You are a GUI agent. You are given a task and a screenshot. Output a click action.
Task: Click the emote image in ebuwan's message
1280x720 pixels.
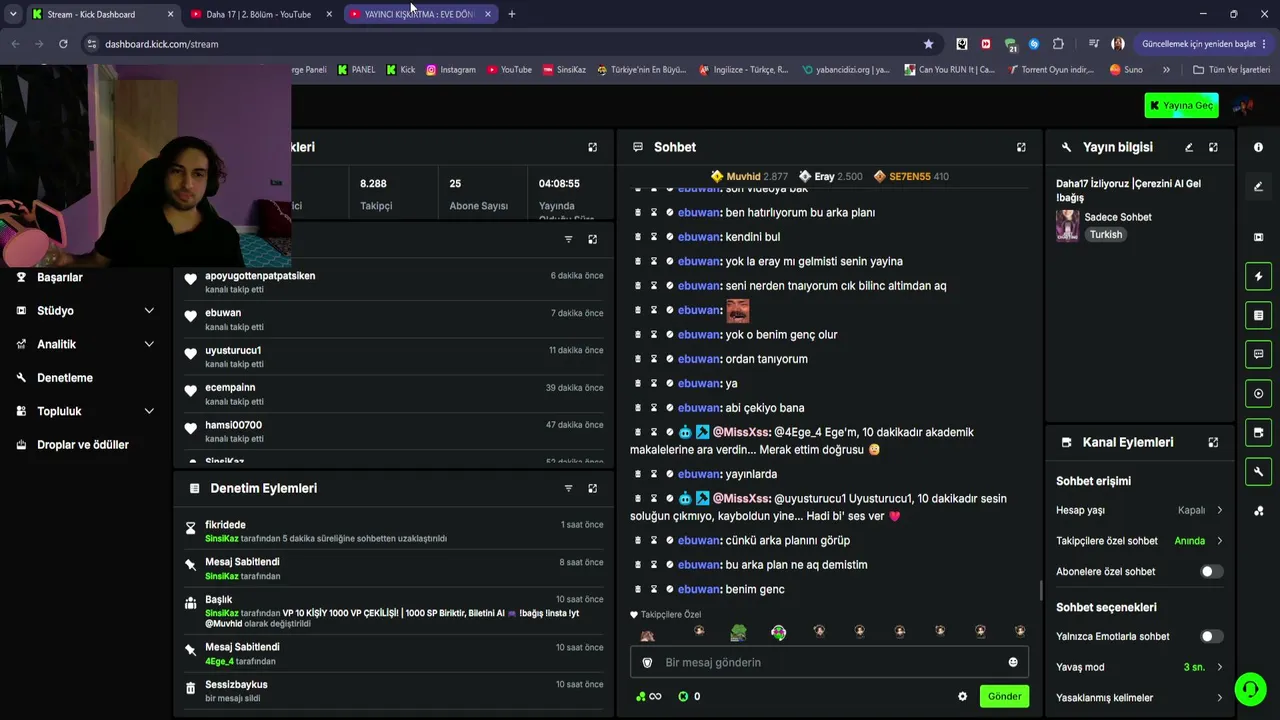(x=737, y=310)
